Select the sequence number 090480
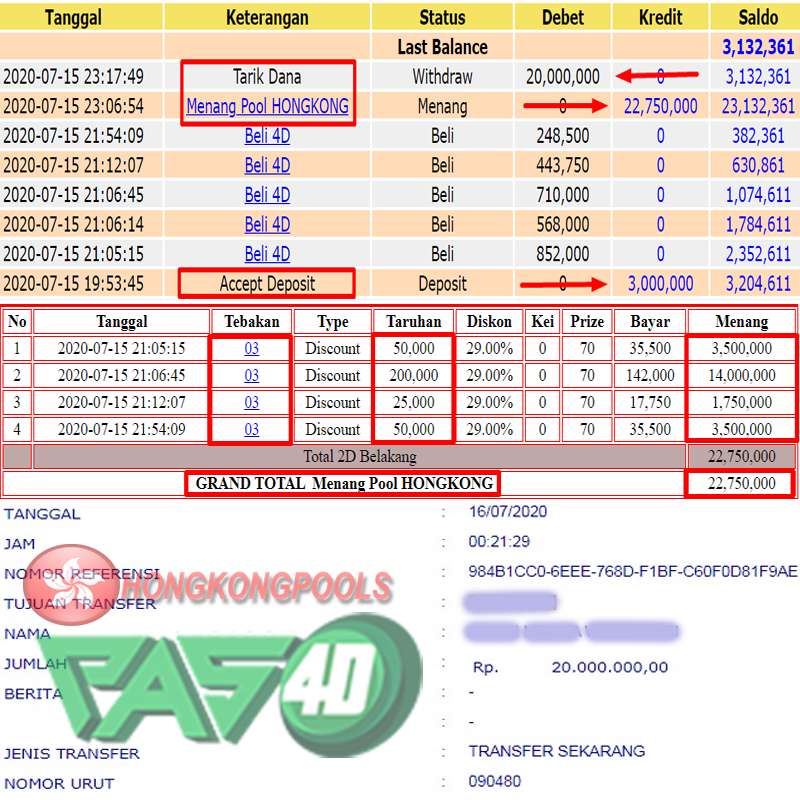Image resolution: width=800 pixels, height=800 pixels. tap(494, 781)
